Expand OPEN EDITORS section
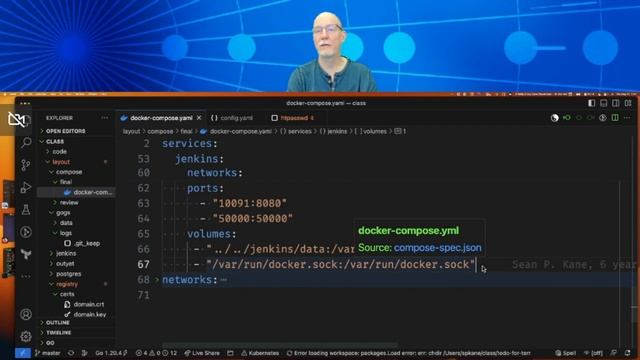Viewport: 640px width, 360px height. point(65,131)
